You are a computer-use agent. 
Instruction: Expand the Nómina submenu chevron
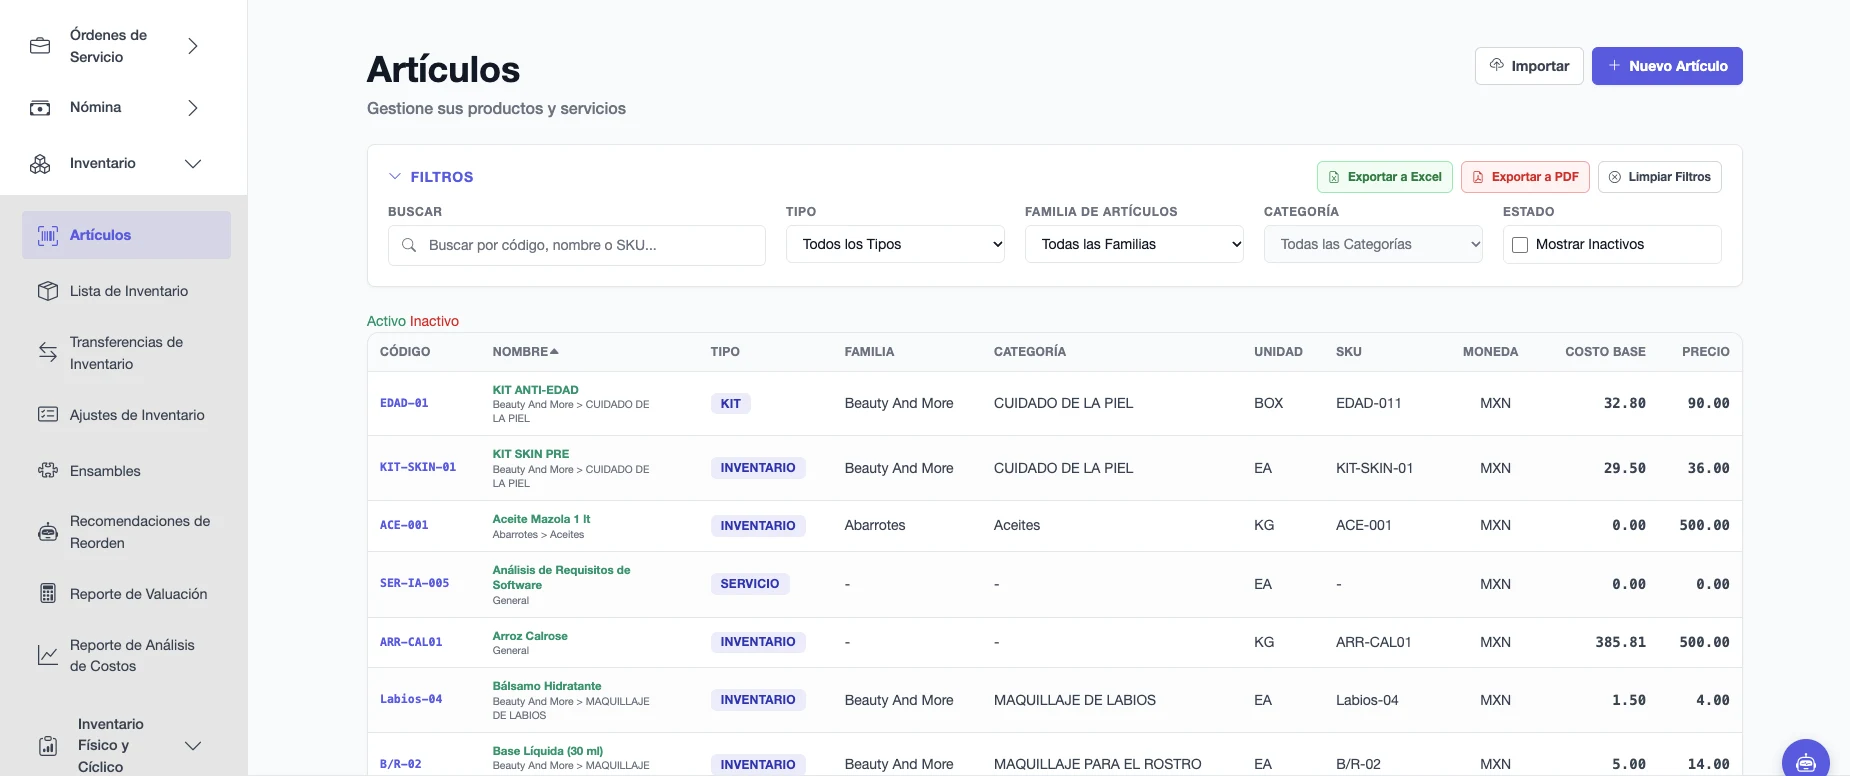tap(193, 108)
